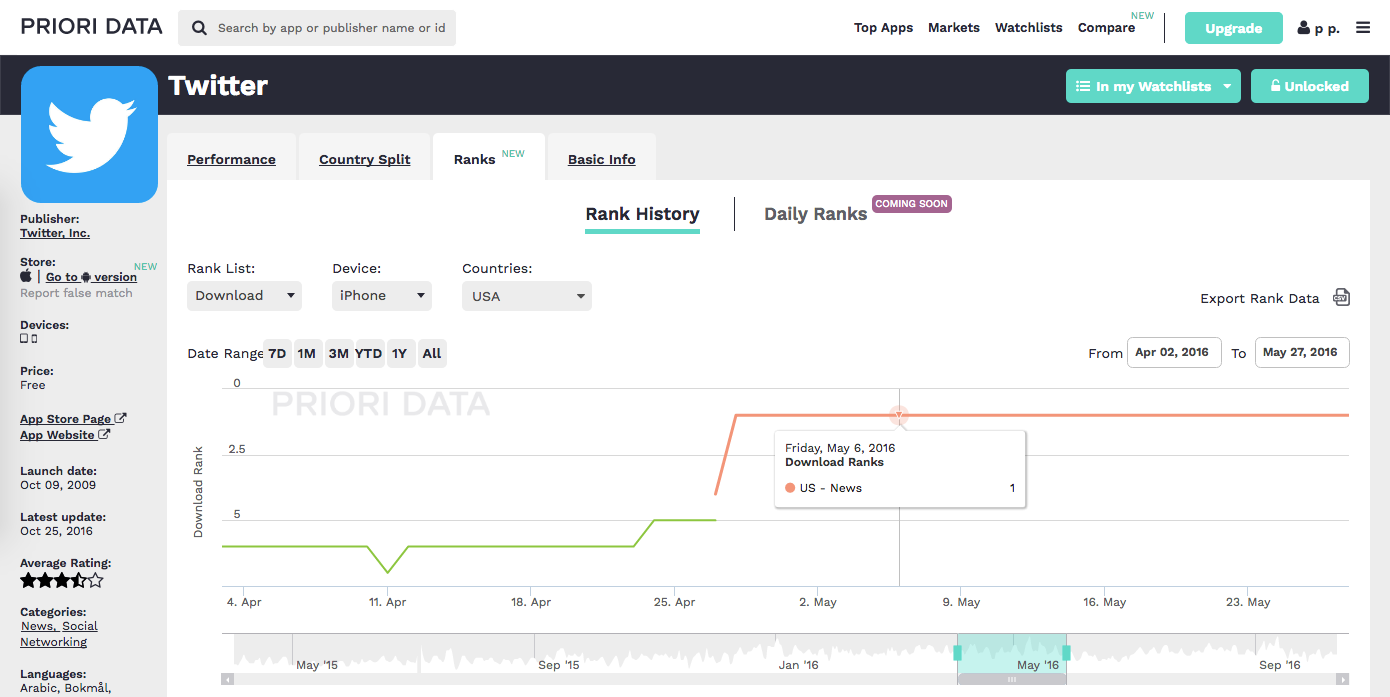Click the Export Rank Data CSV icon
The height and width of the screenshot is (697, 1390).
coord(1342,297)
